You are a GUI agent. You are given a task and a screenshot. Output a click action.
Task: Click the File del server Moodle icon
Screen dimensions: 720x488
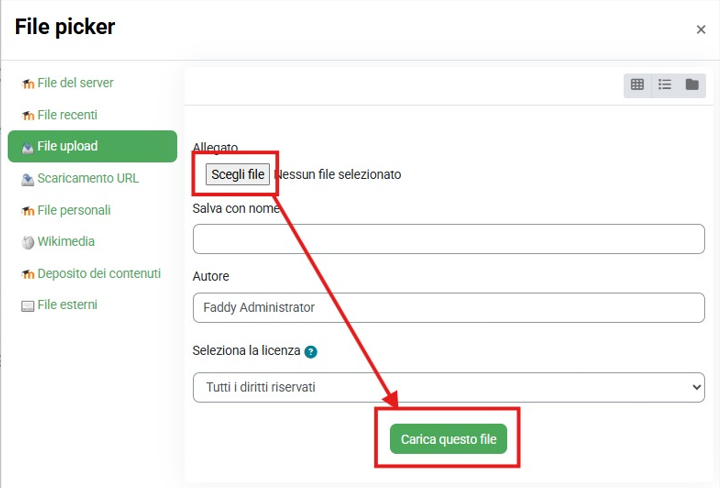[28, 84]
